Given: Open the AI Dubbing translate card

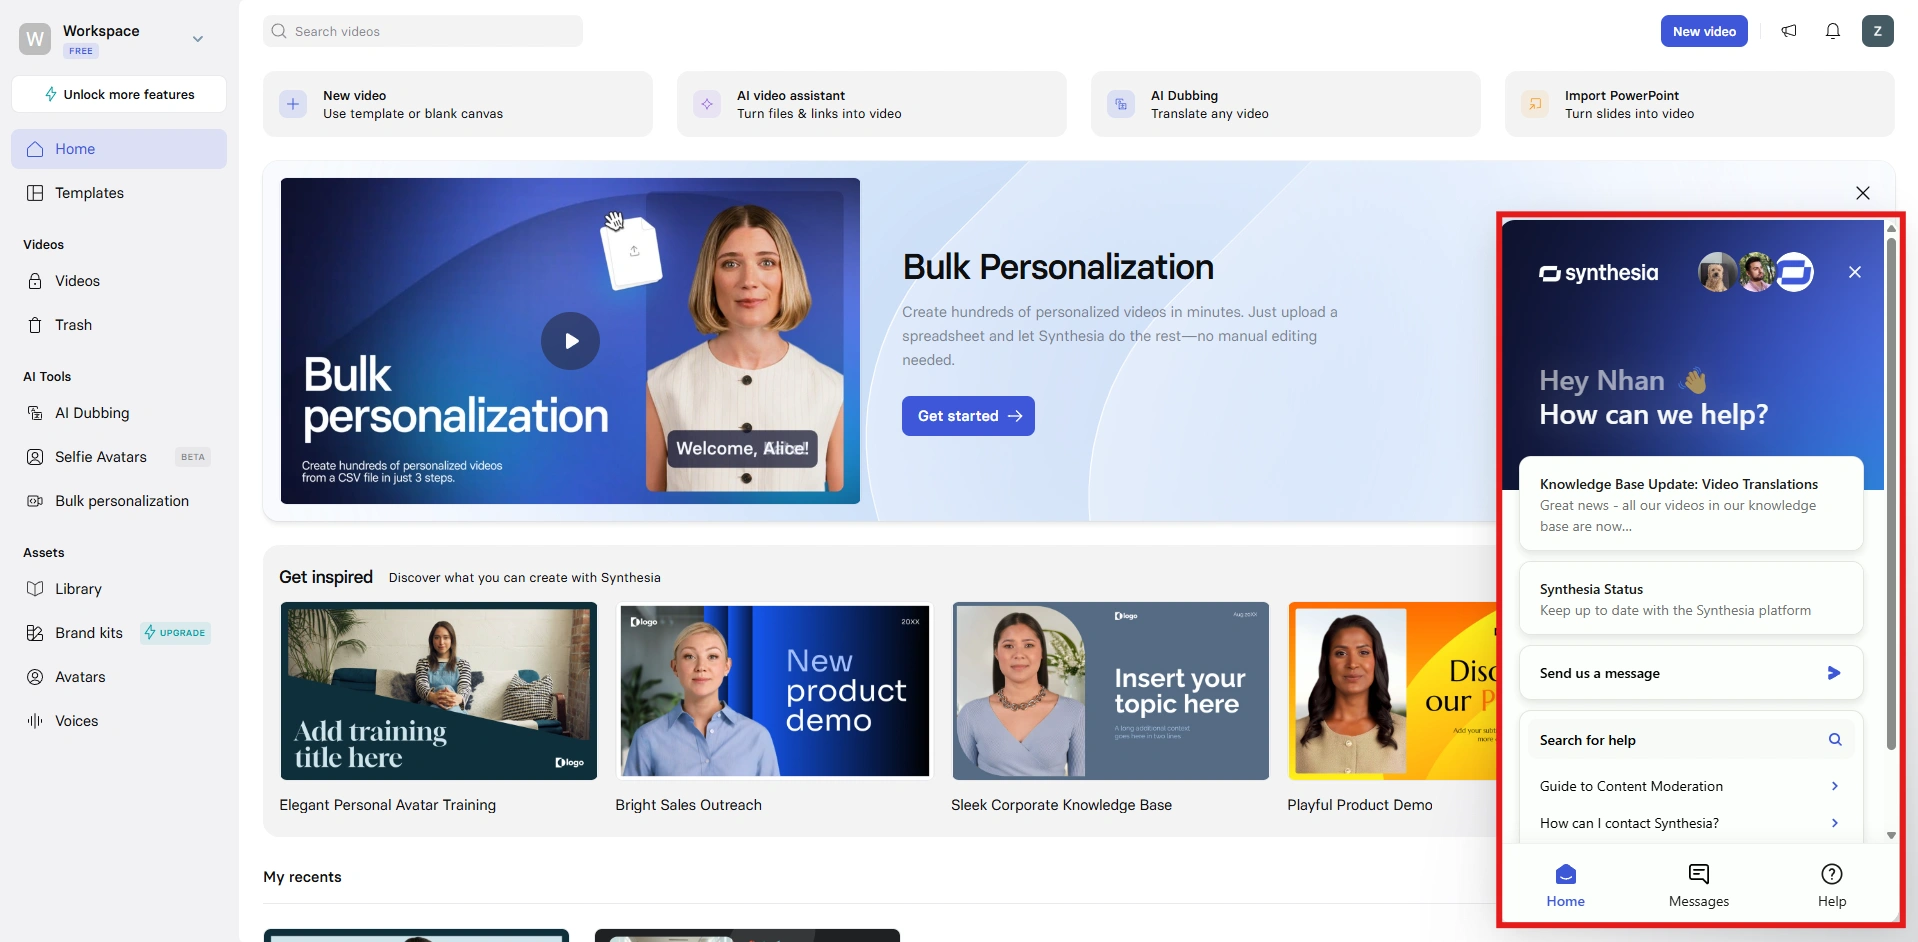Looking at the screenshot, I should (x=1286, y=104).
